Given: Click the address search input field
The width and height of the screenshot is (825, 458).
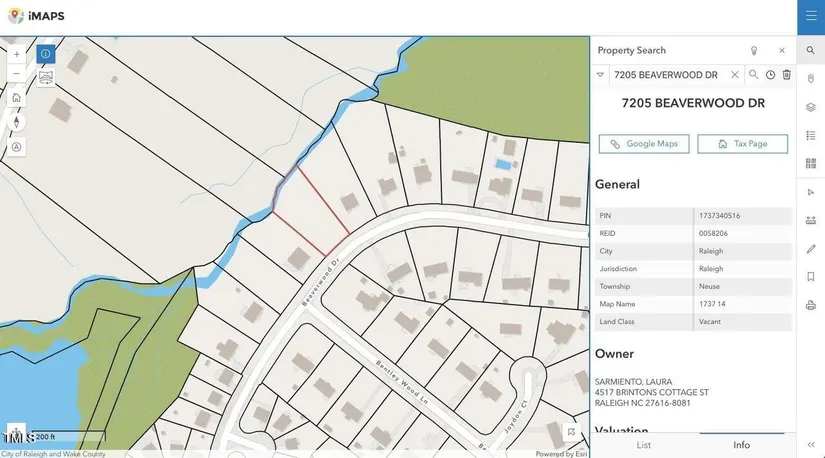Looking at the screenshot, I should click(x=666, y=75).
